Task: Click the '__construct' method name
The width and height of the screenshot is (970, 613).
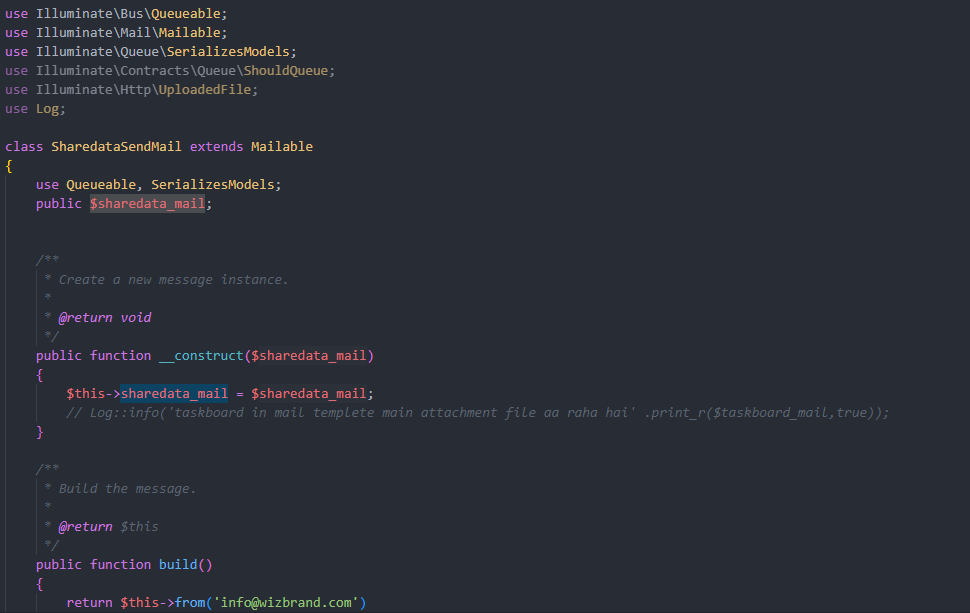Action: 201,356
